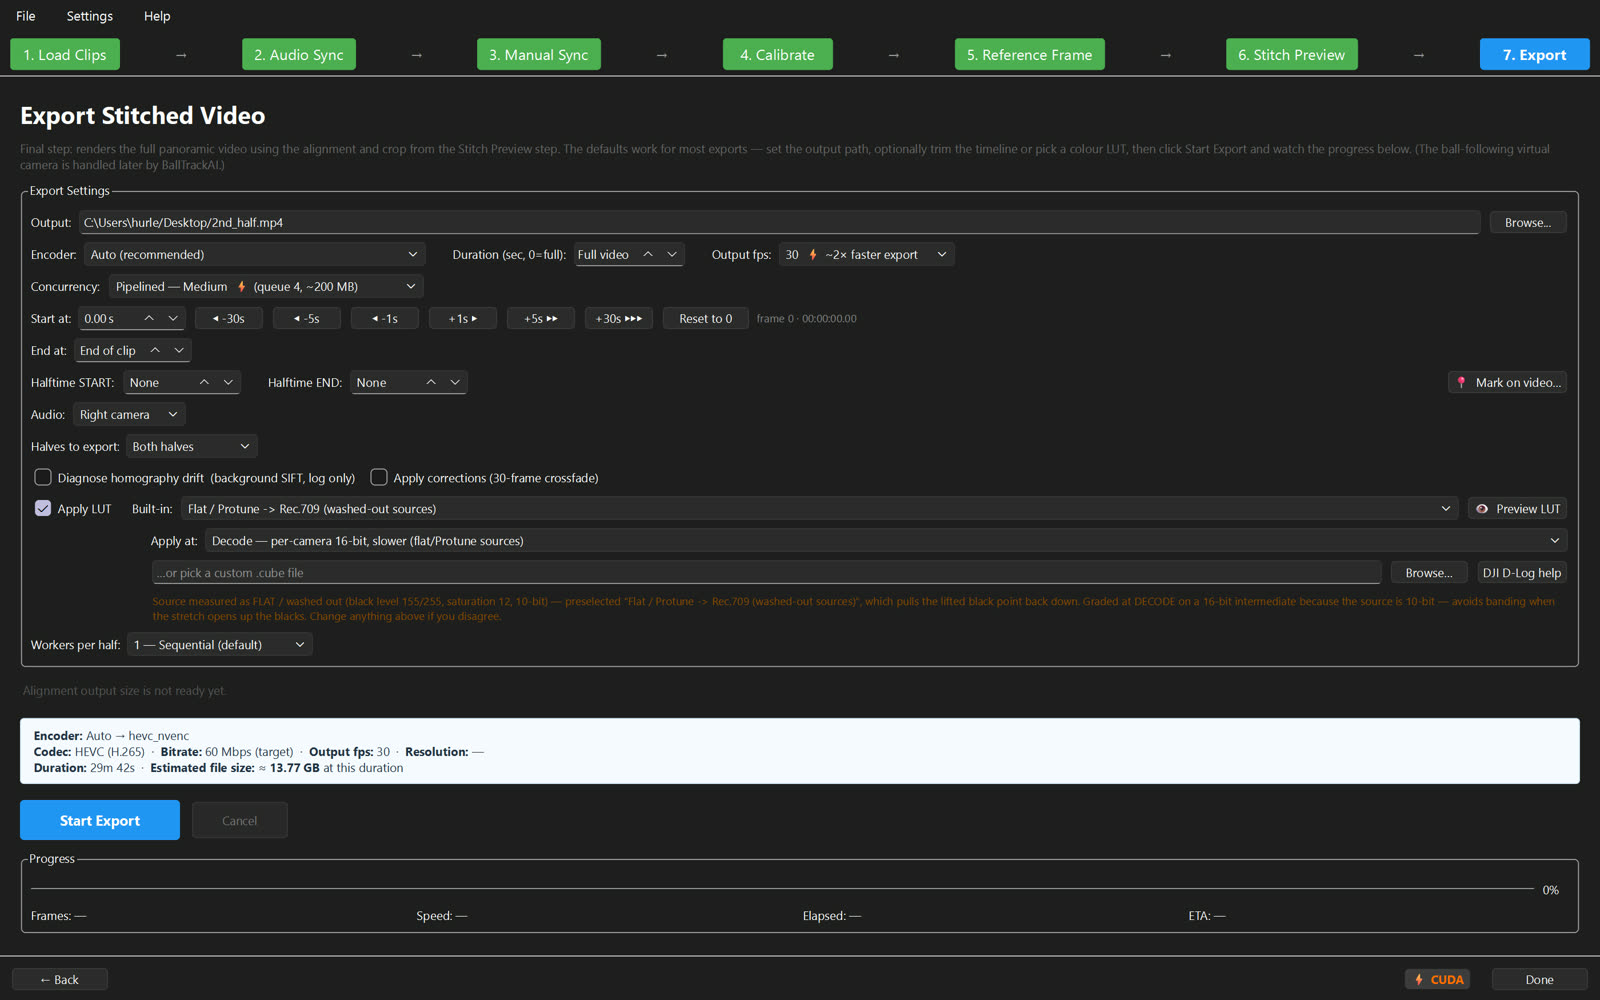Open Workers per half dropdown
This screenshot has height=1000, width=1600.
pos(220,644)
